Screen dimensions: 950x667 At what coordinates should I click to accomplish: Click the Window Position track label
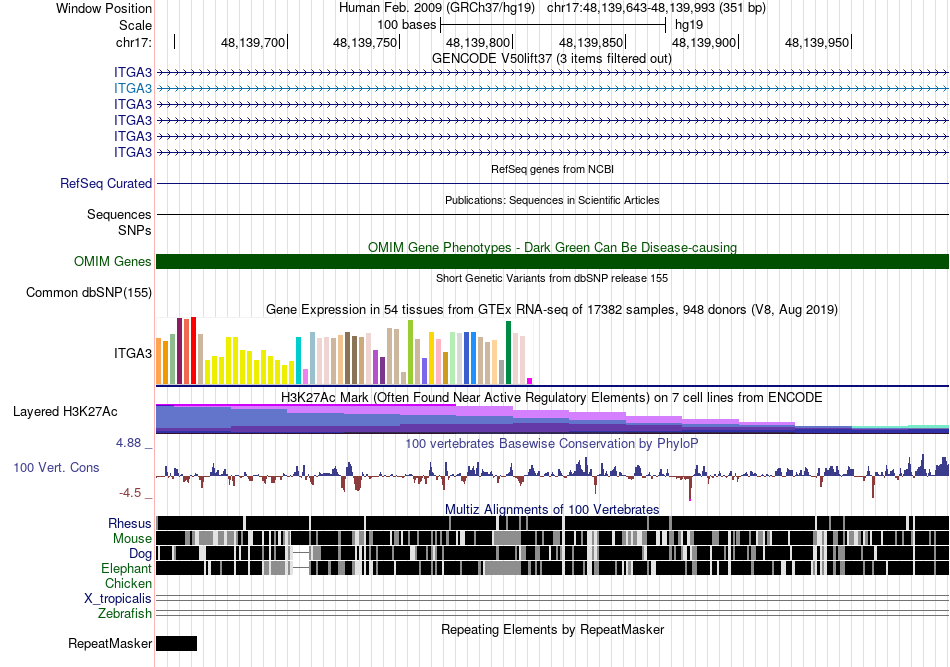pos(104,8)
